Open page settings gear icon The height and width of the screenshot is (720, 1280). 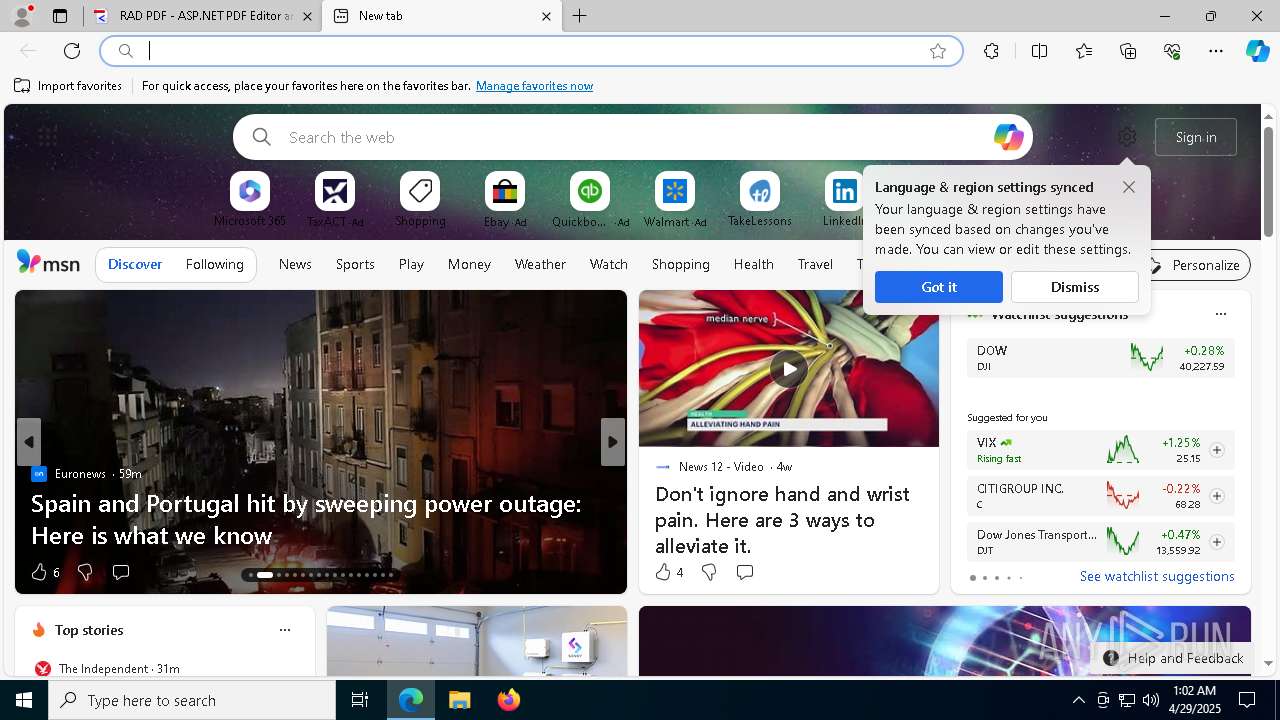(1127, 137)
